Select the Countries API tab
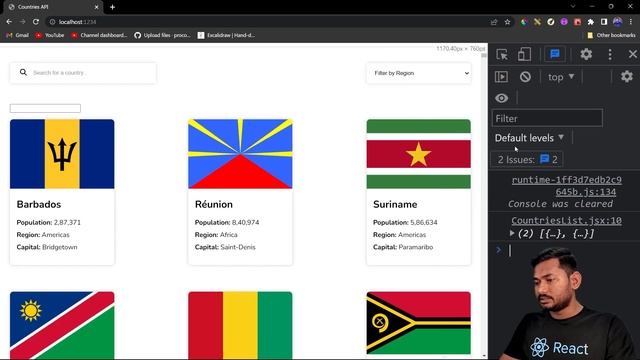Viewport: 640px width, 360px height. point(53,7)
